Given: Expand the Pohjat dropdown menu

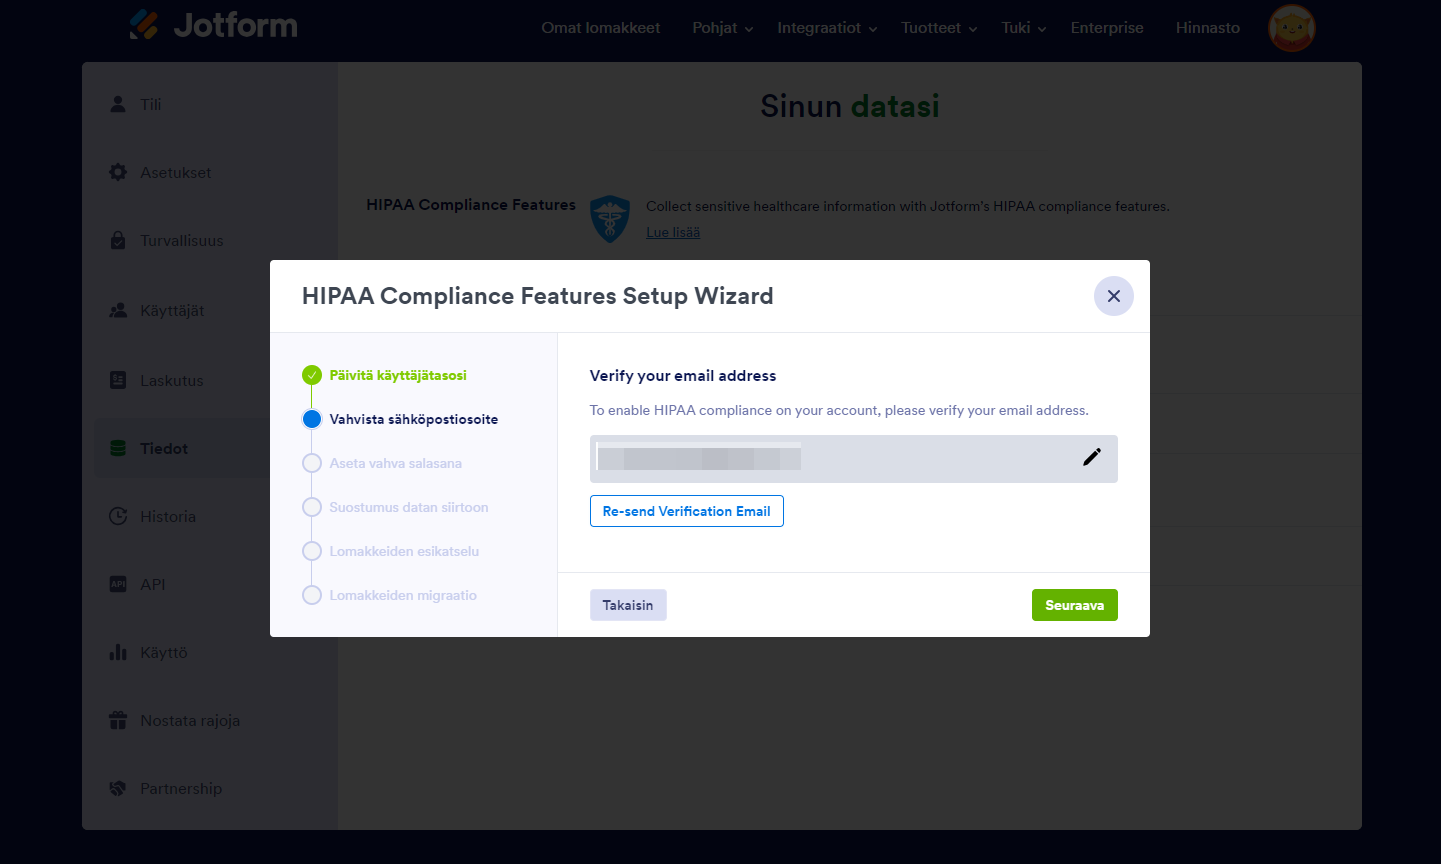Looking at the screenshot, I should point(722,28).
